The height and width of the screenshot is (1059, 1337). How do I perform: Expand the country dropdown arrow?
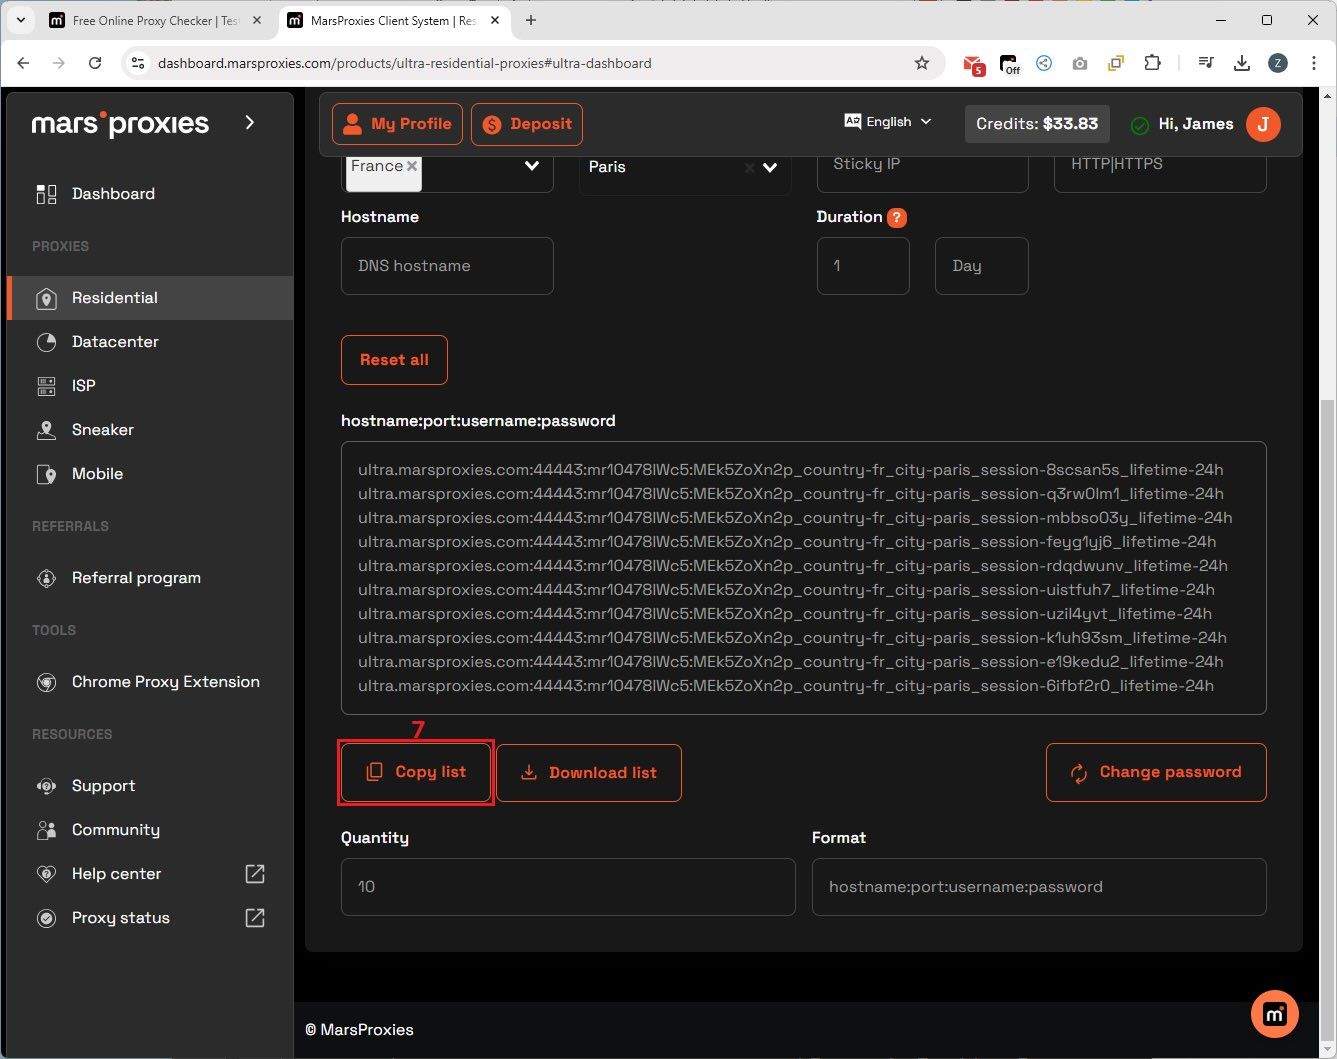(532, 166)
